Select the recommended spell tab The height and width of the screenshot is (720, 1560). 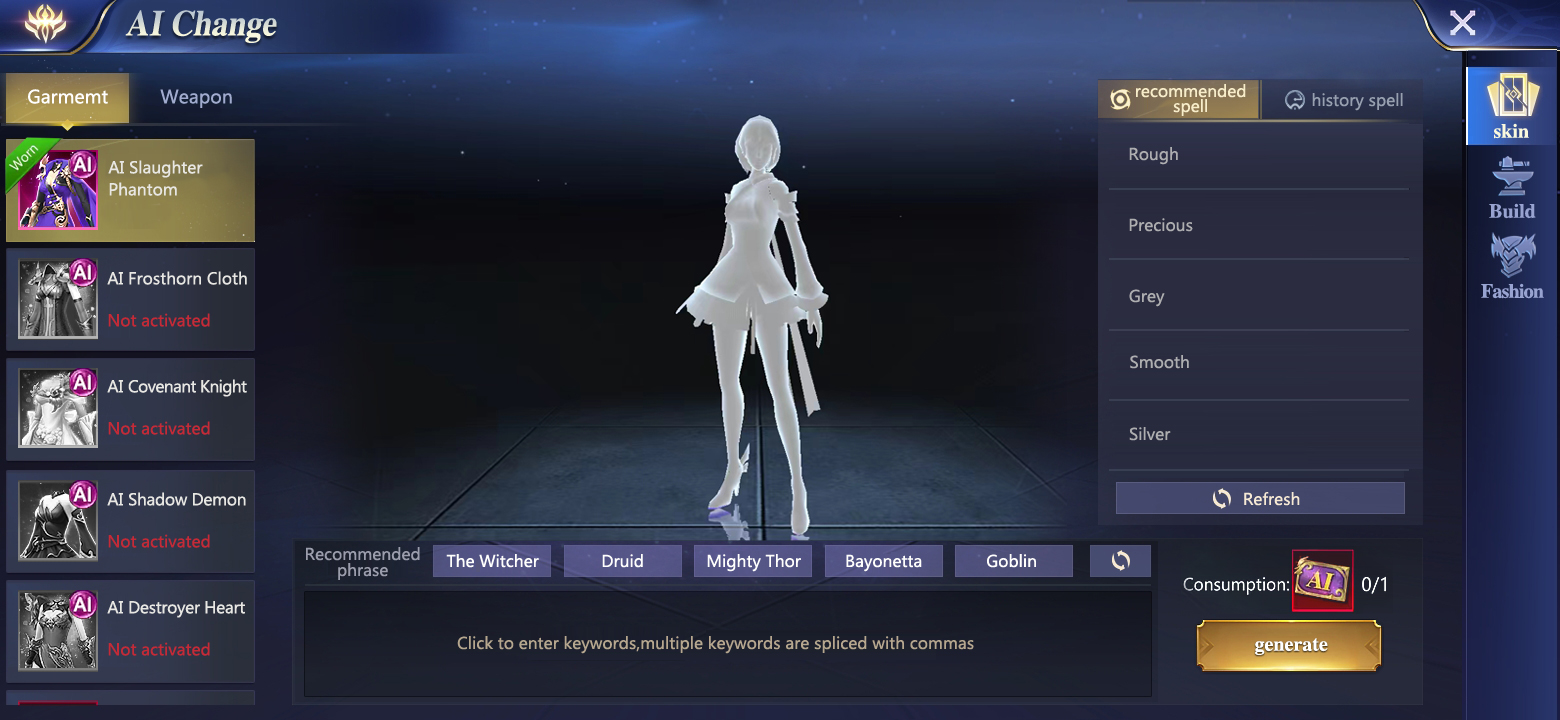coord(1179,99)
